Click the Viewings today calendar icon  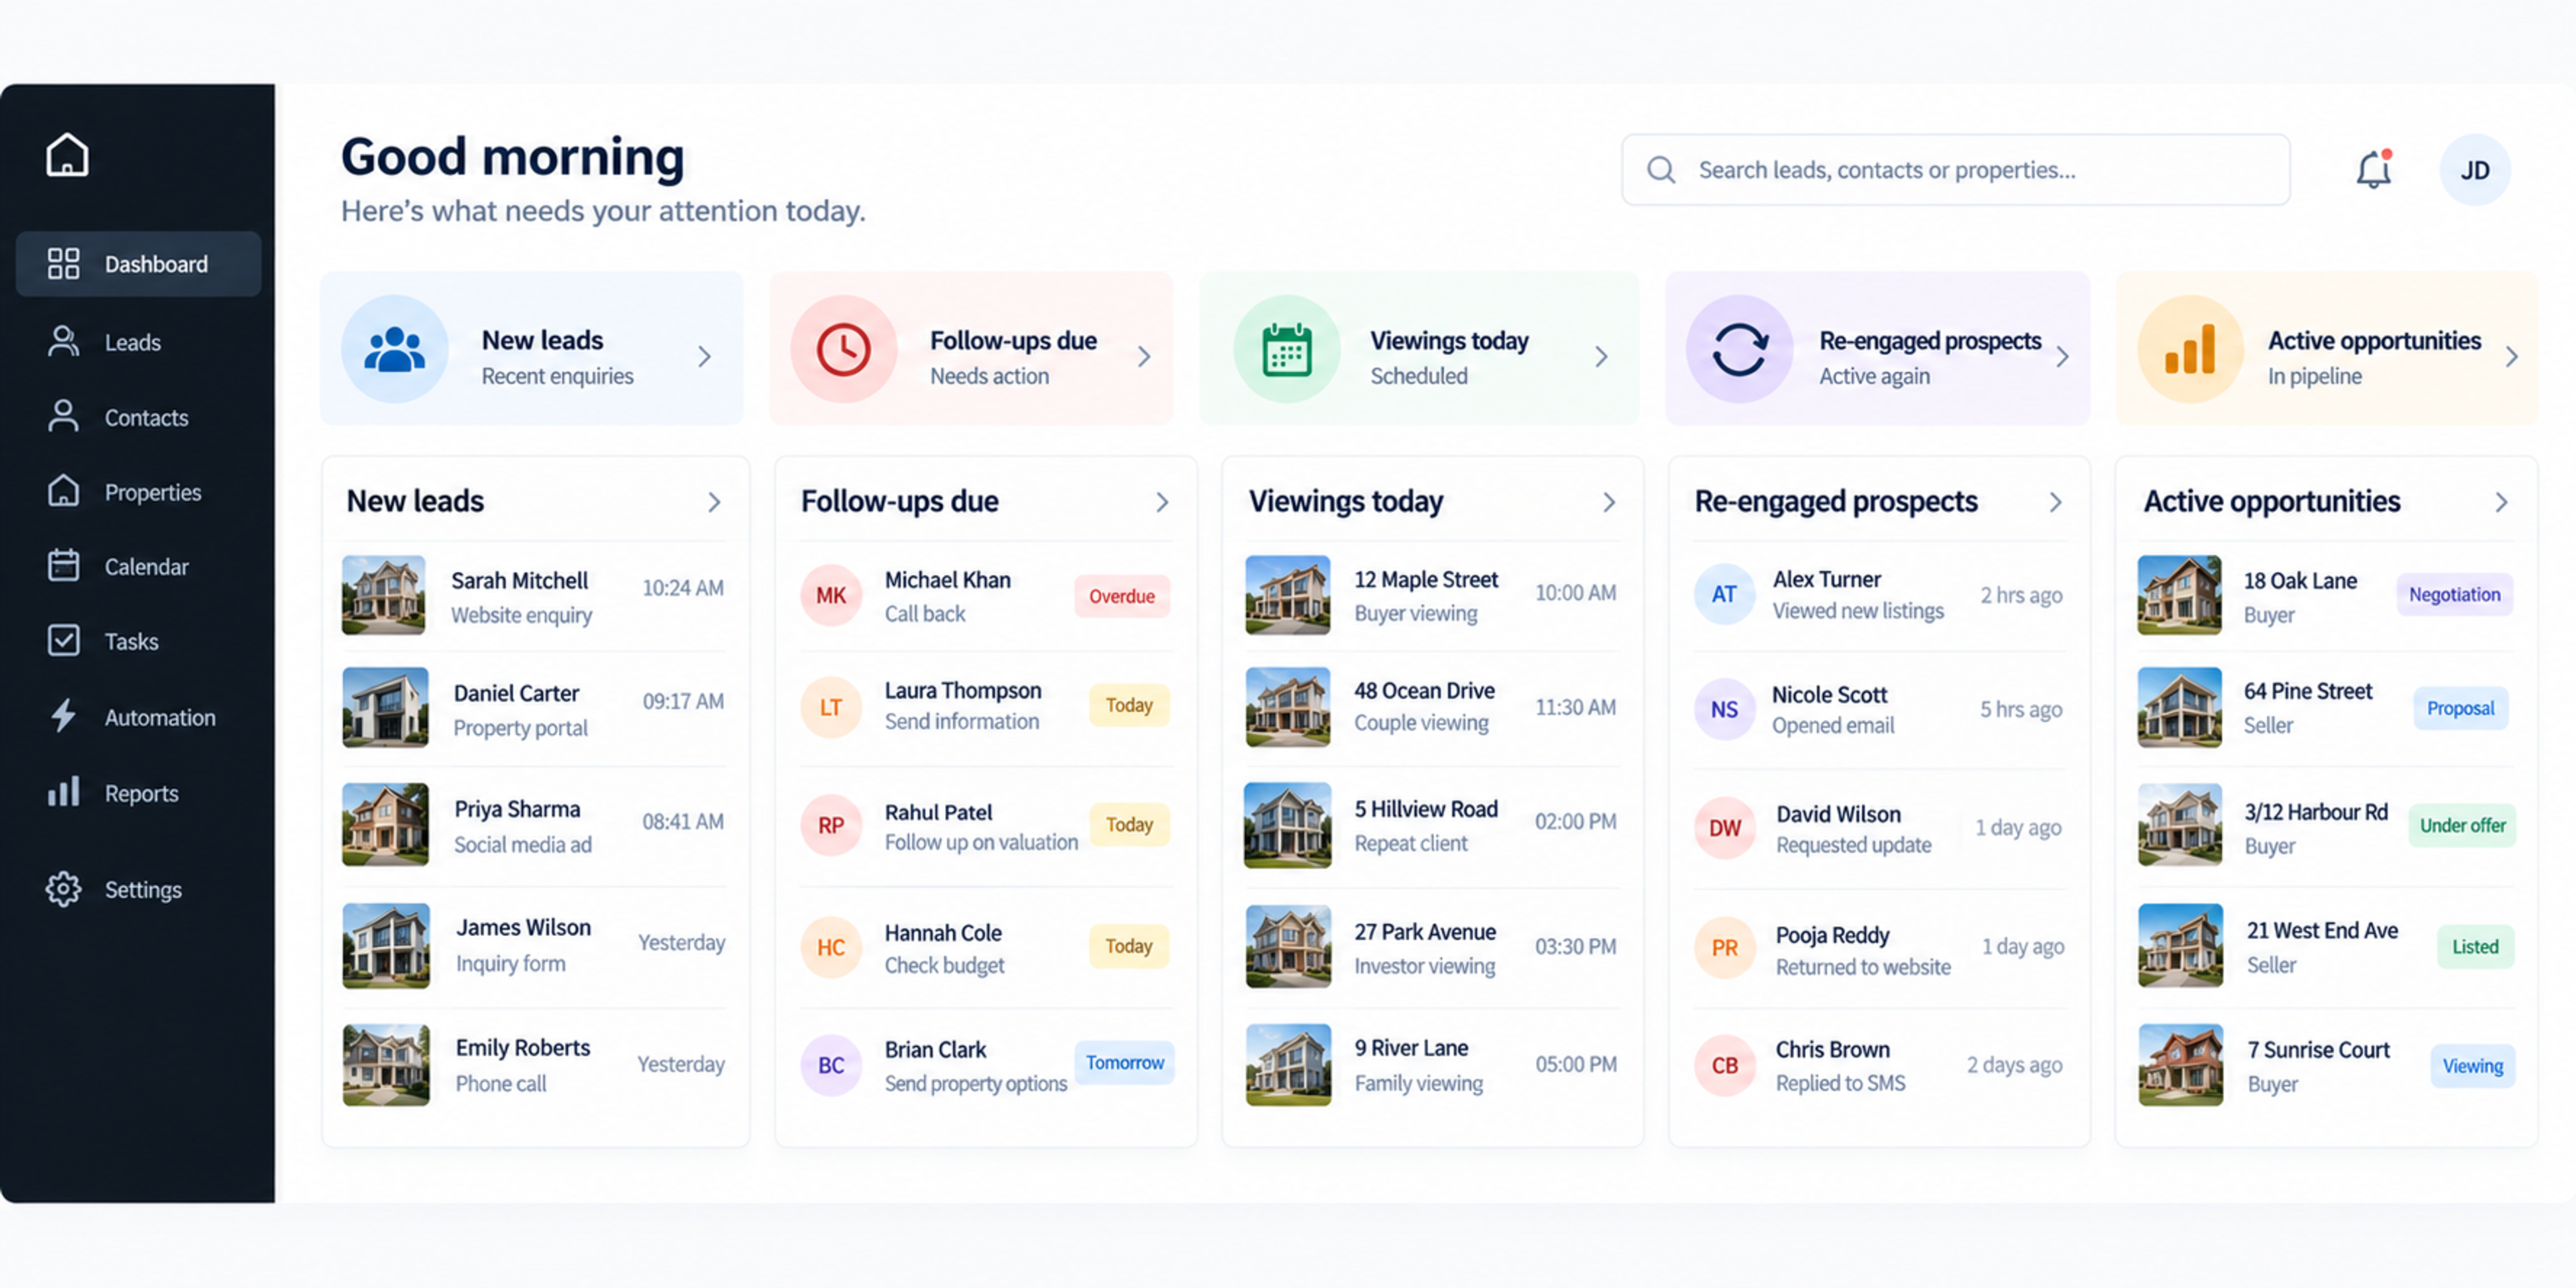click(1287, 349)
